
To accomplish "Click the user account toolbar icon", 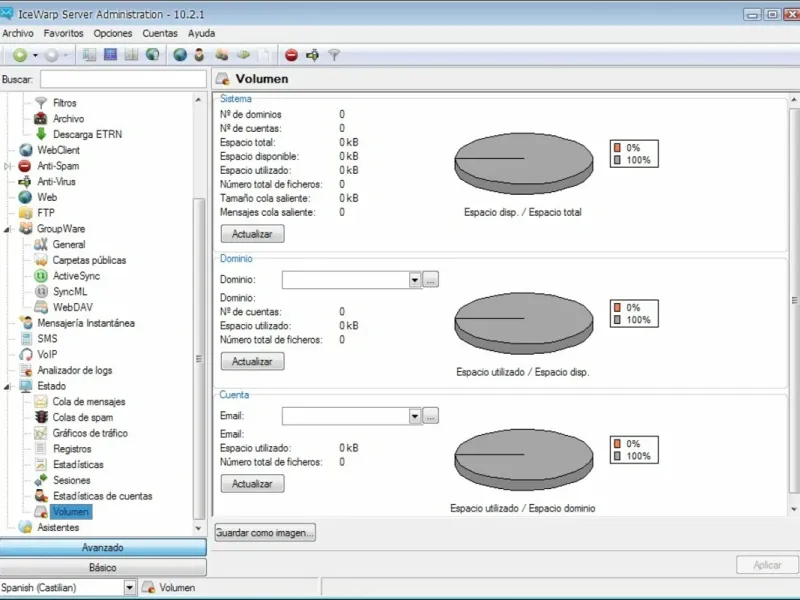I will (x=199, y=55).
